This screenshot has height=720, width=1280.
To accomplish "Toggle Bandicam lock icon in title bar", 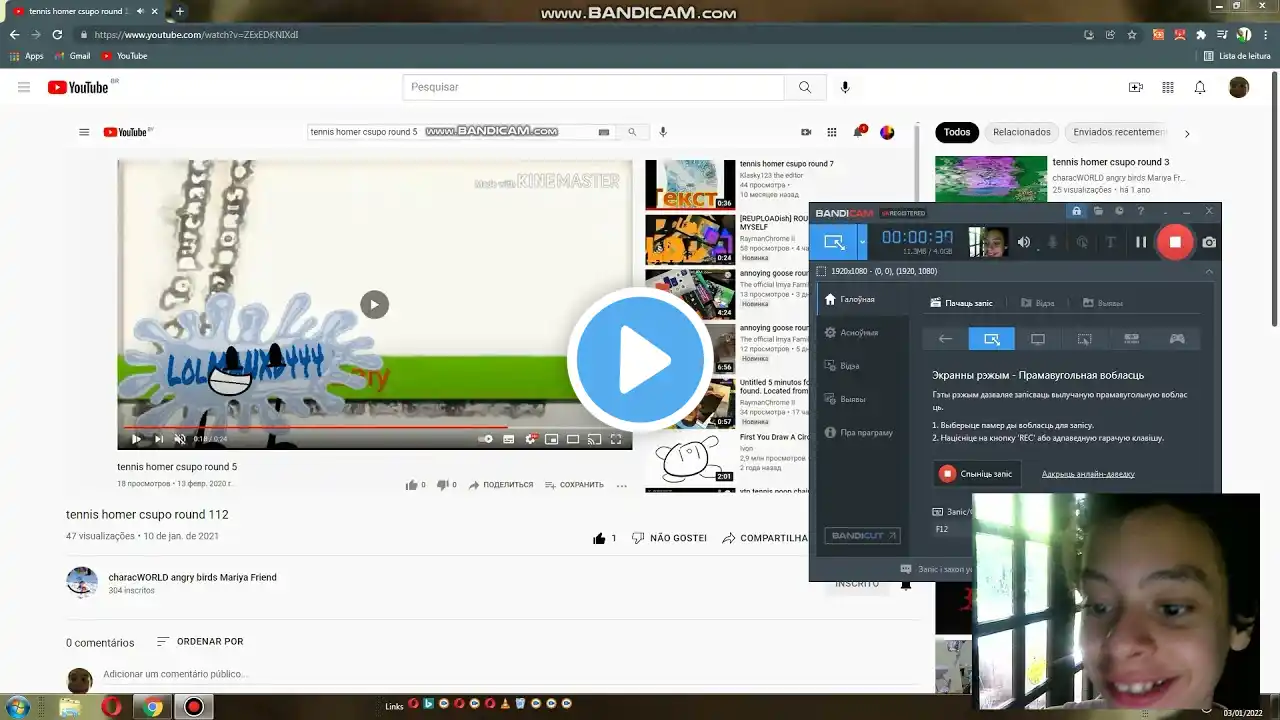I will click(x=1076, y=211).
